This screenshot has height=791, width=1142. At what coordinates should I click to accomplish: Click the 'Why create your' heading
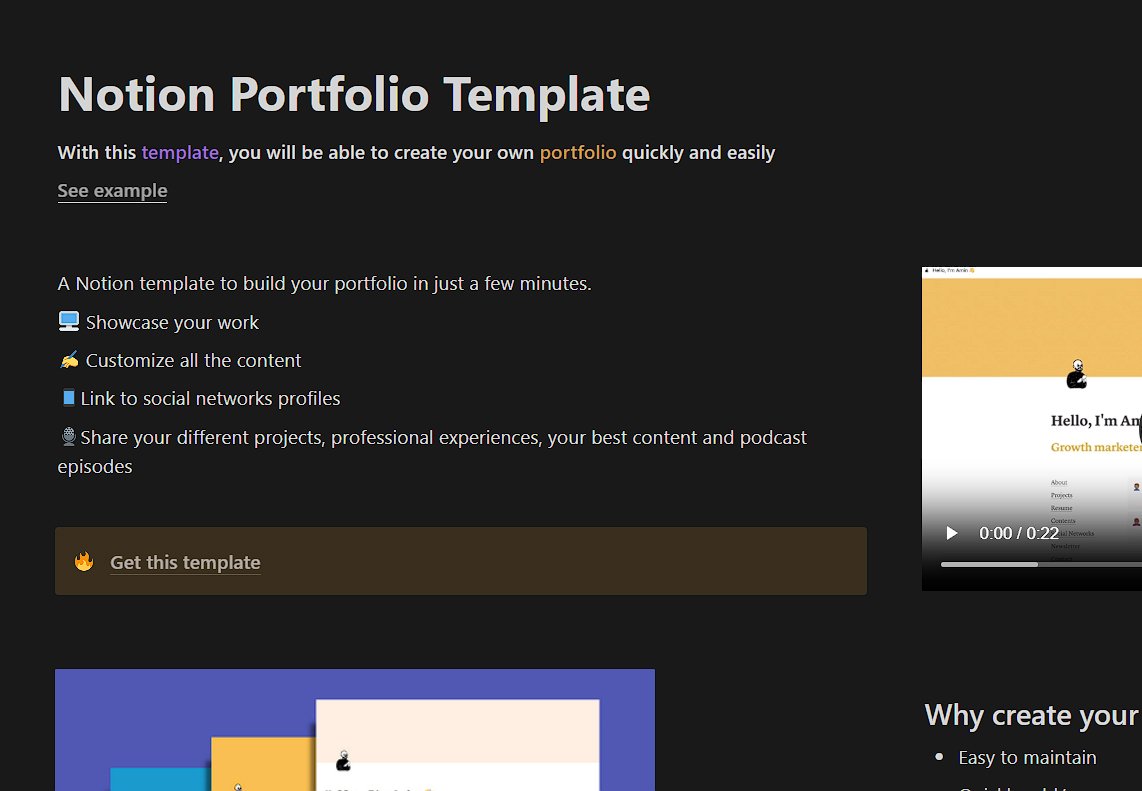click(1033, 715)
